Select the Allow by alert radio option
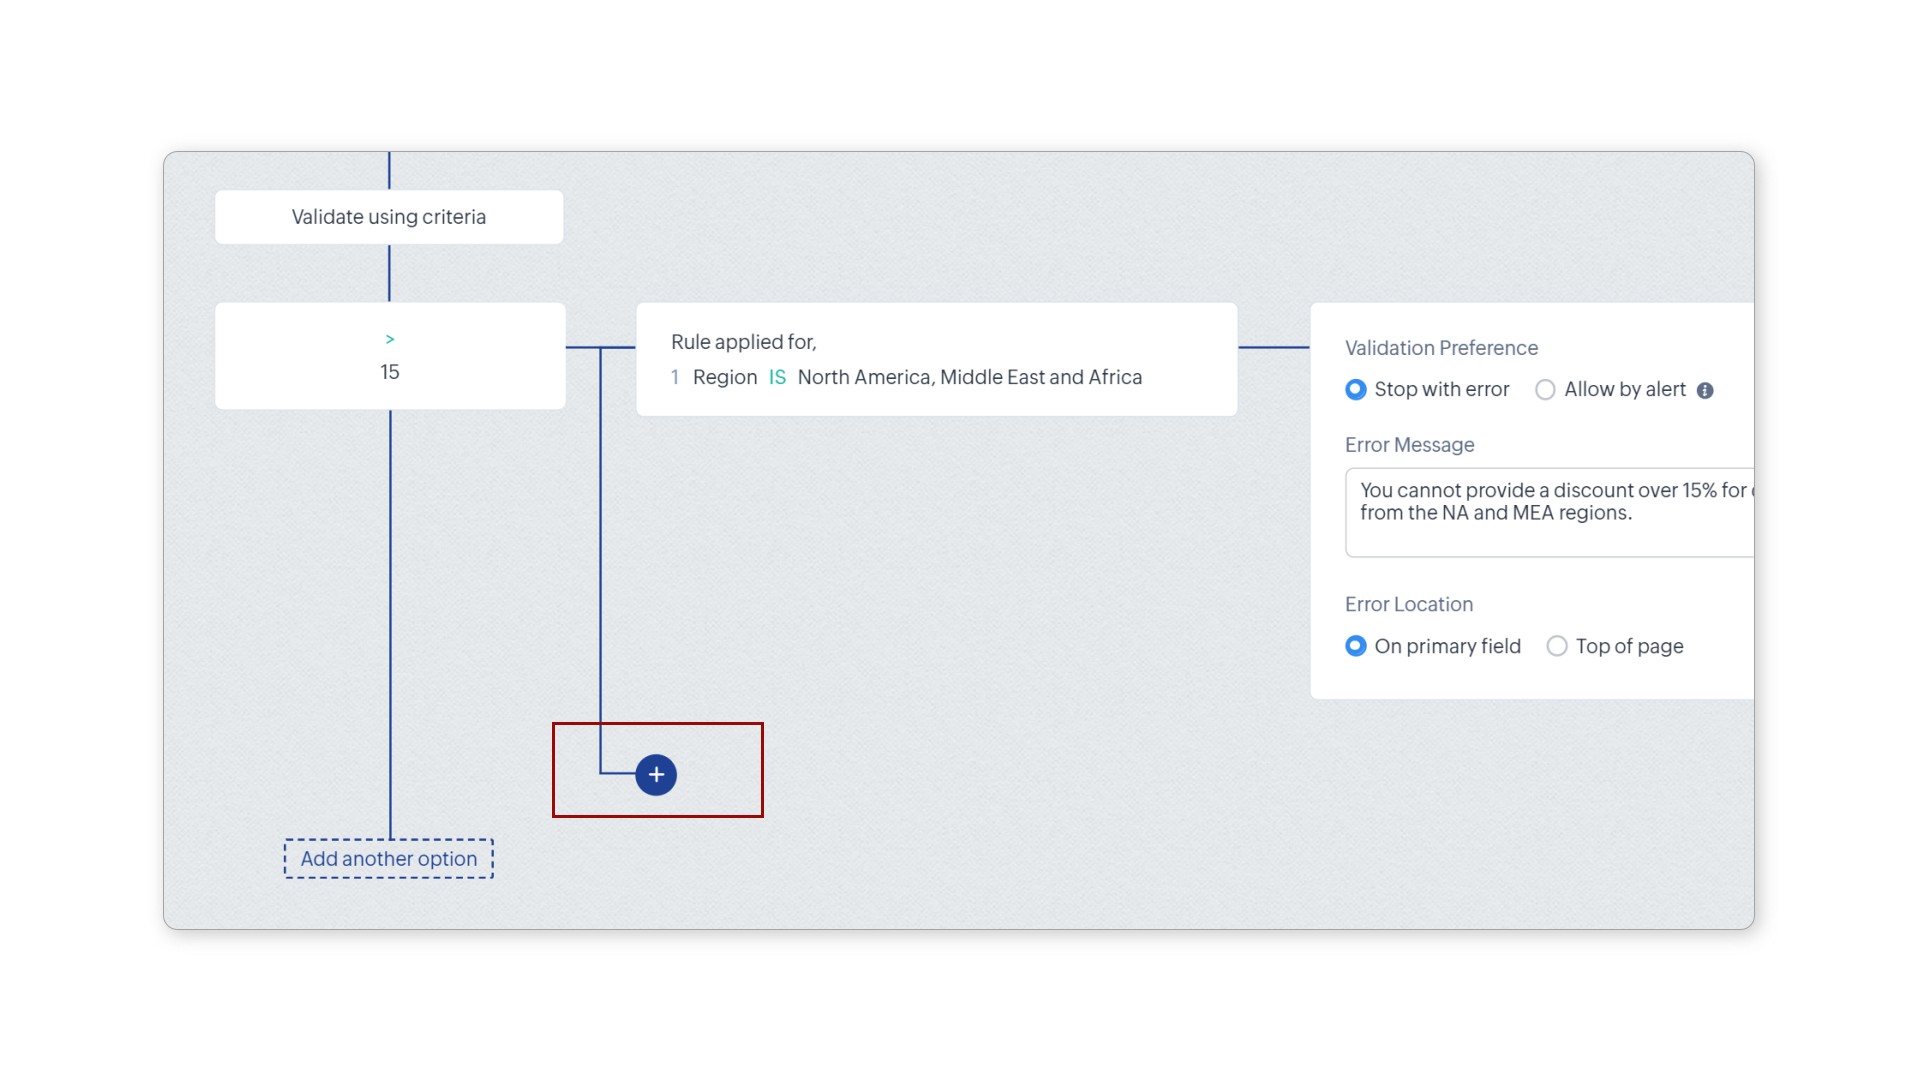The height and width of the screenshot is (1080, 1920). point(1545,390)
